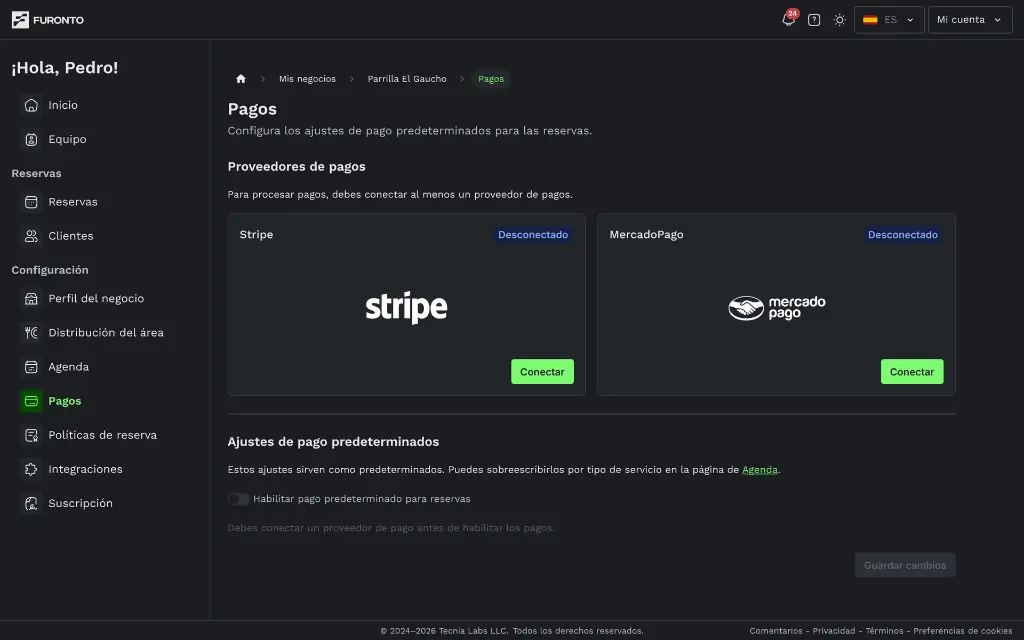Click the Guardar cambios button
Image resolution: width=1024 pixels, height=640 pixels.
pyautogui.click(x=904, y=566)
